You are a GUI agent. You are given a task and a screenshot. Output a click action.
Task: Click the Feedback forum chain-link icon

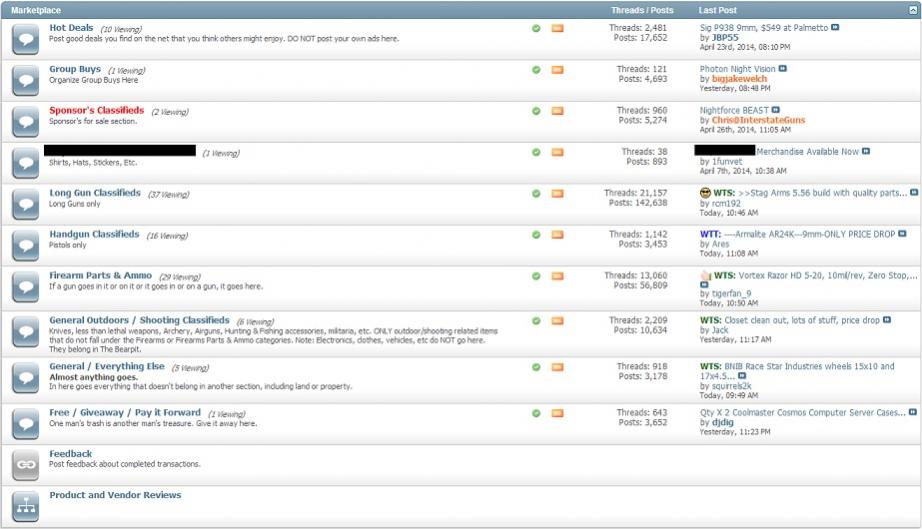coord(25,464)
